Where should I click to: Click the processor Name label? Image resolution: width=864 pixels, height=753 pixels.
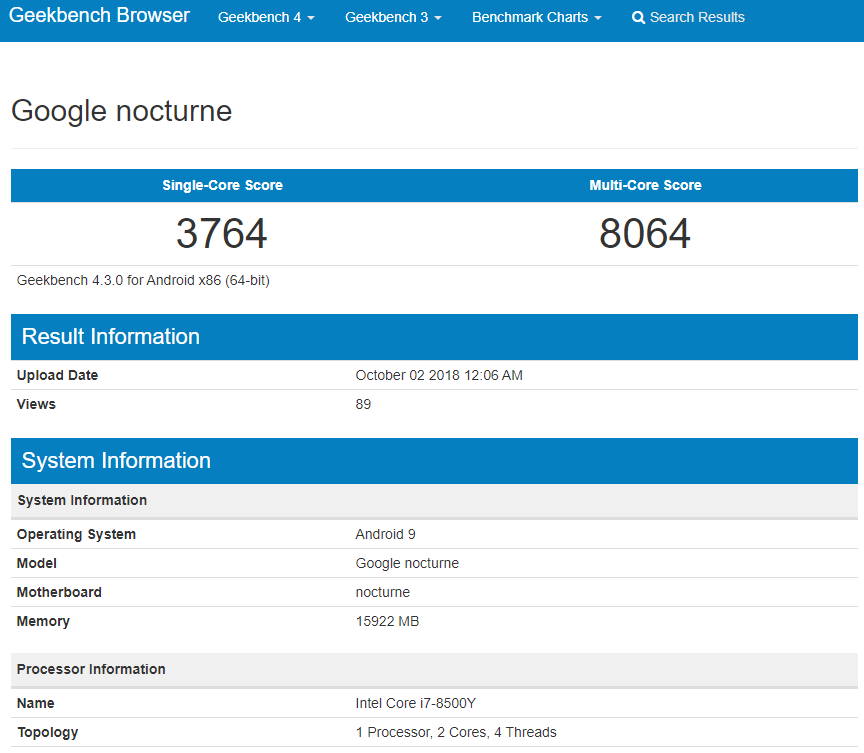(36, 703)
